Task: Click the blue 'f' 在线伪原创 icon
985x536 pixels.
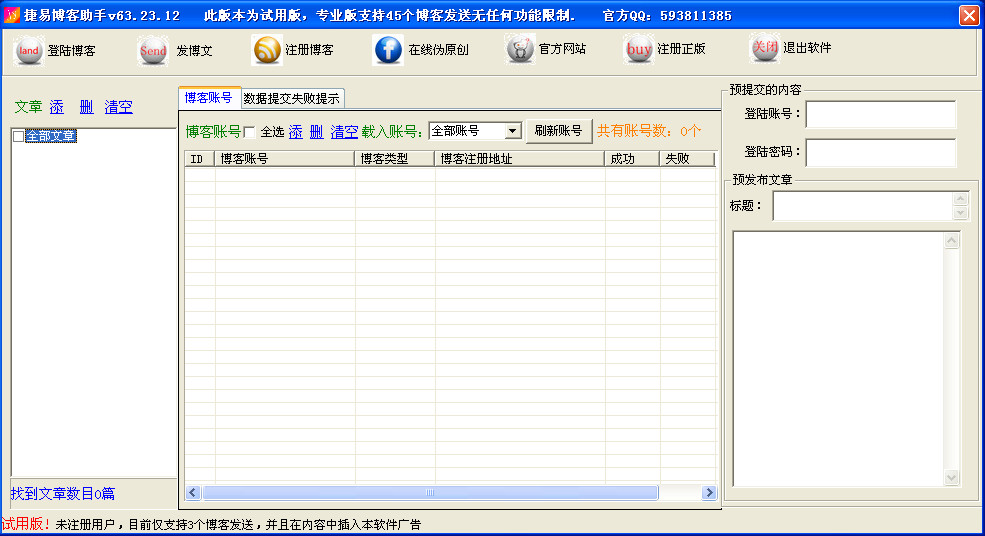Action: pyautogui.click(x=388, y=50)
